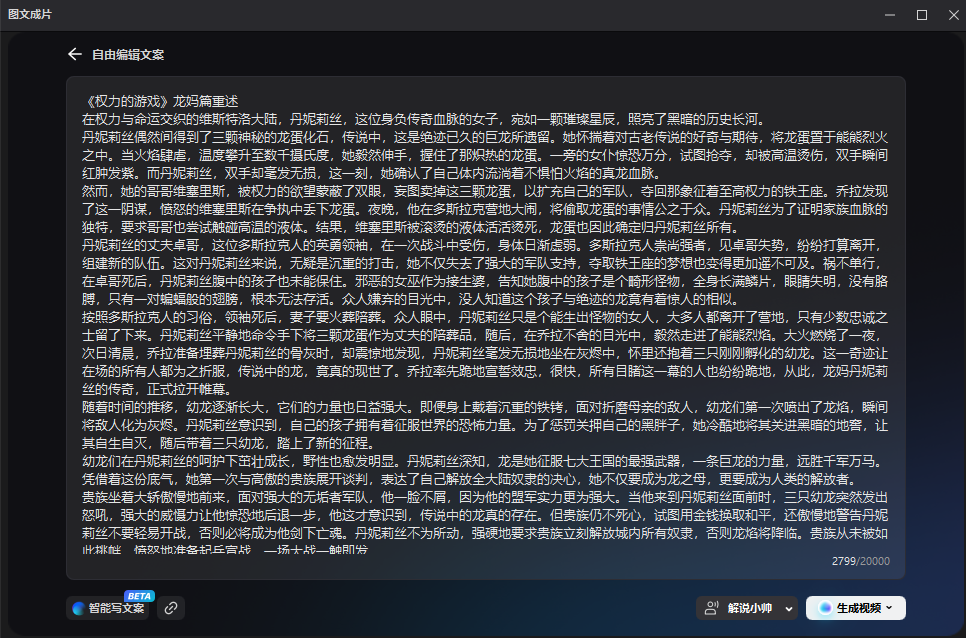The width and height of the screenshot is (966, 638).
Task: Click the paragraph starting 按照多斯拉克人的习俗
Action: (485, 353)
